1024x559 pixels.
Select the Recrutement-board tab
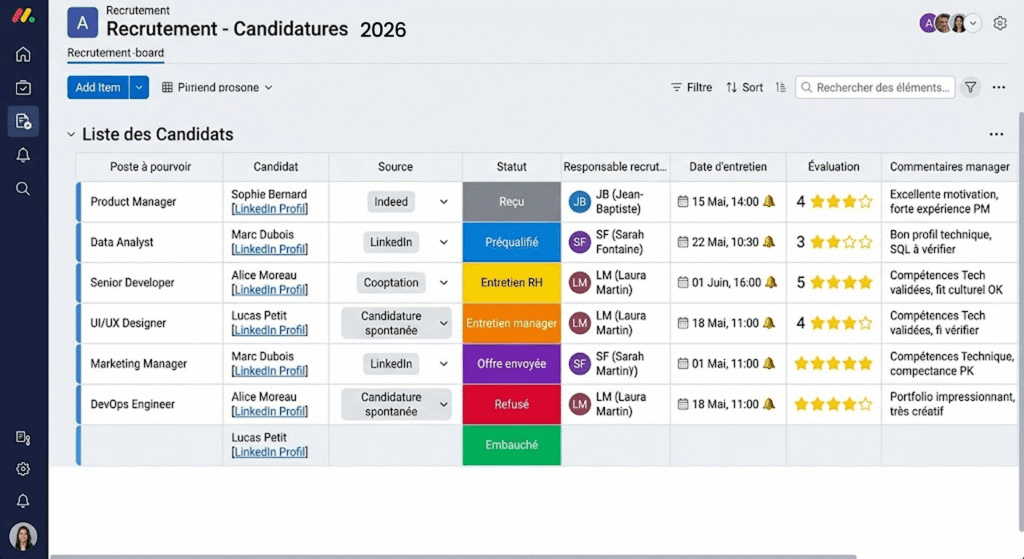pos(116,53)
